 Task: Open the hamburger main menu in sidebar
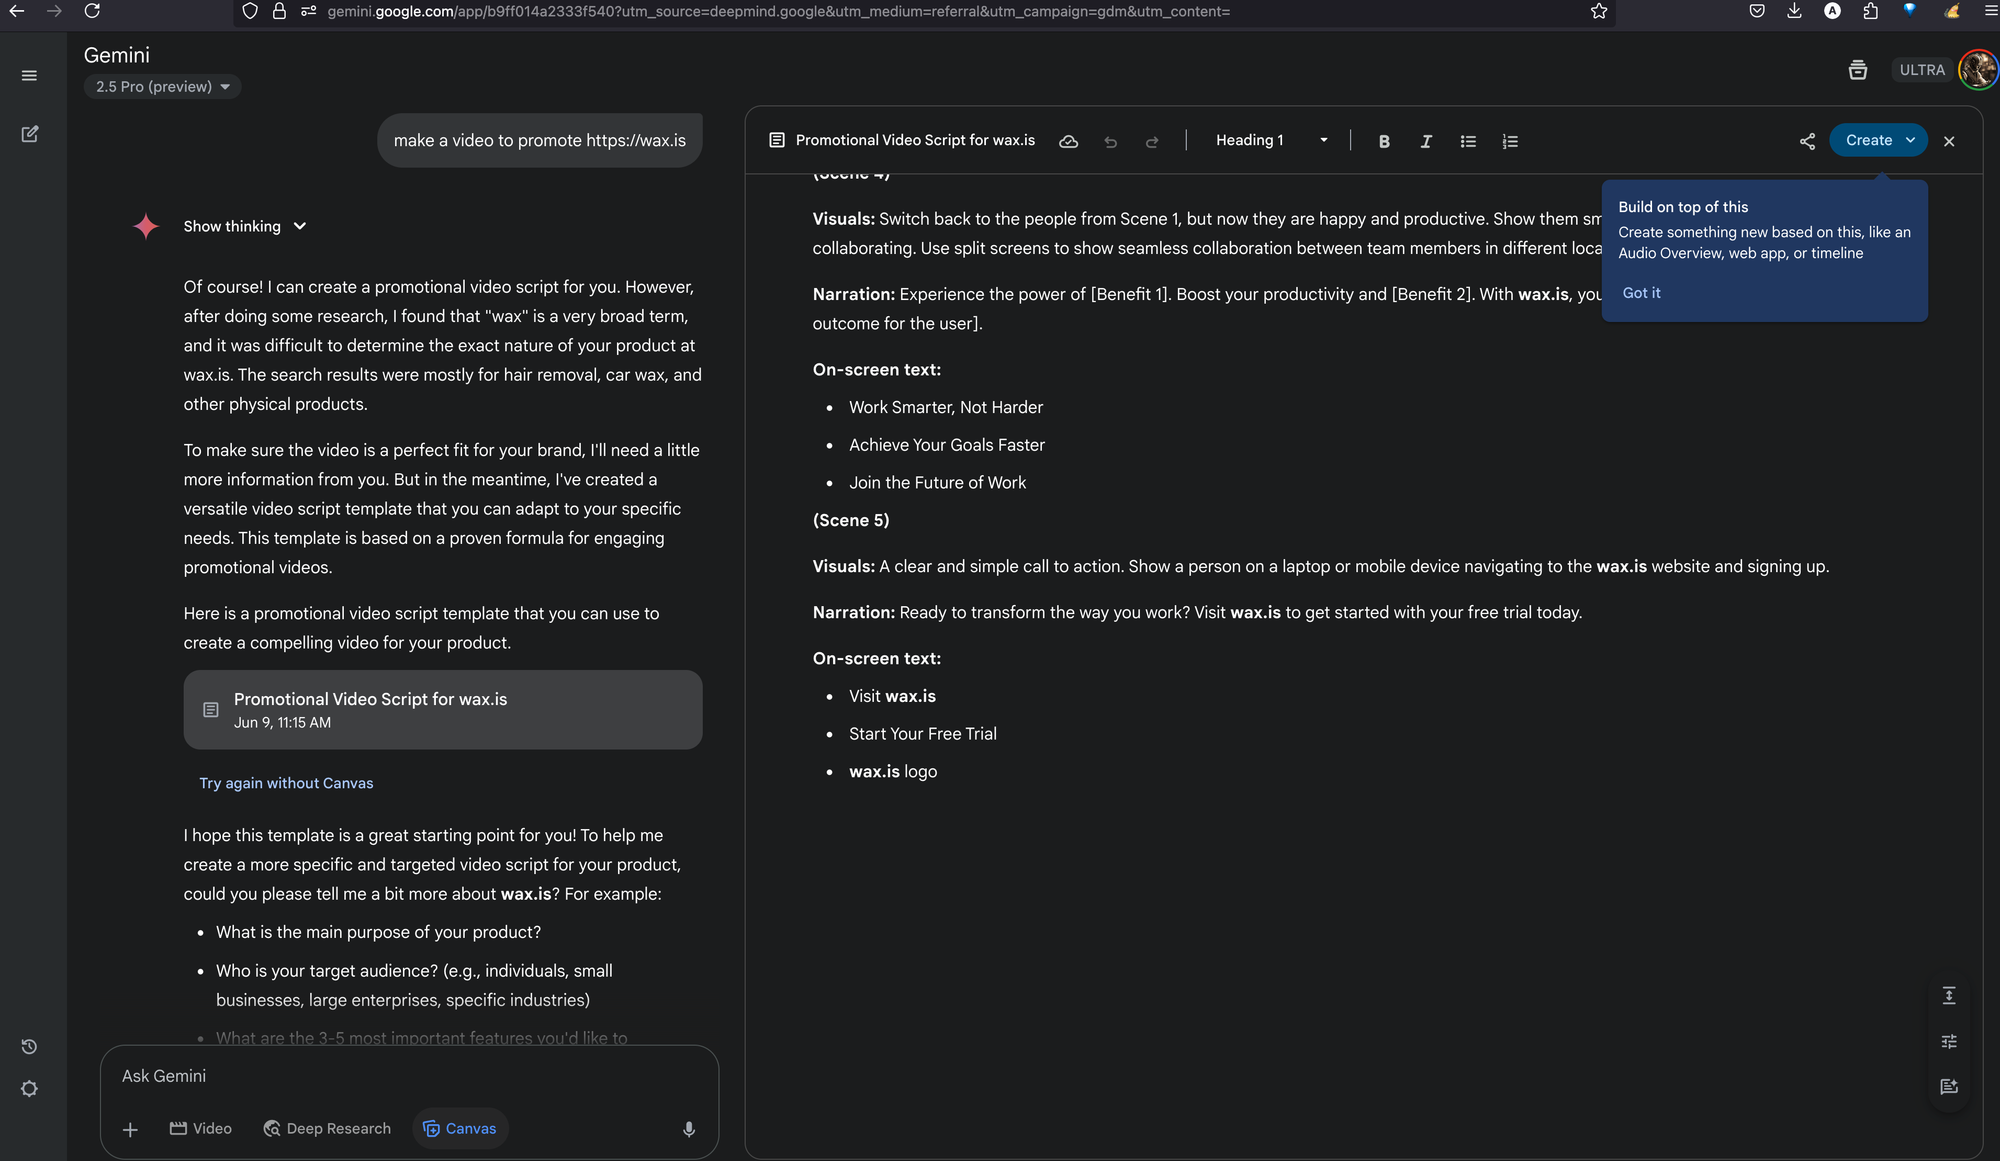29,76
